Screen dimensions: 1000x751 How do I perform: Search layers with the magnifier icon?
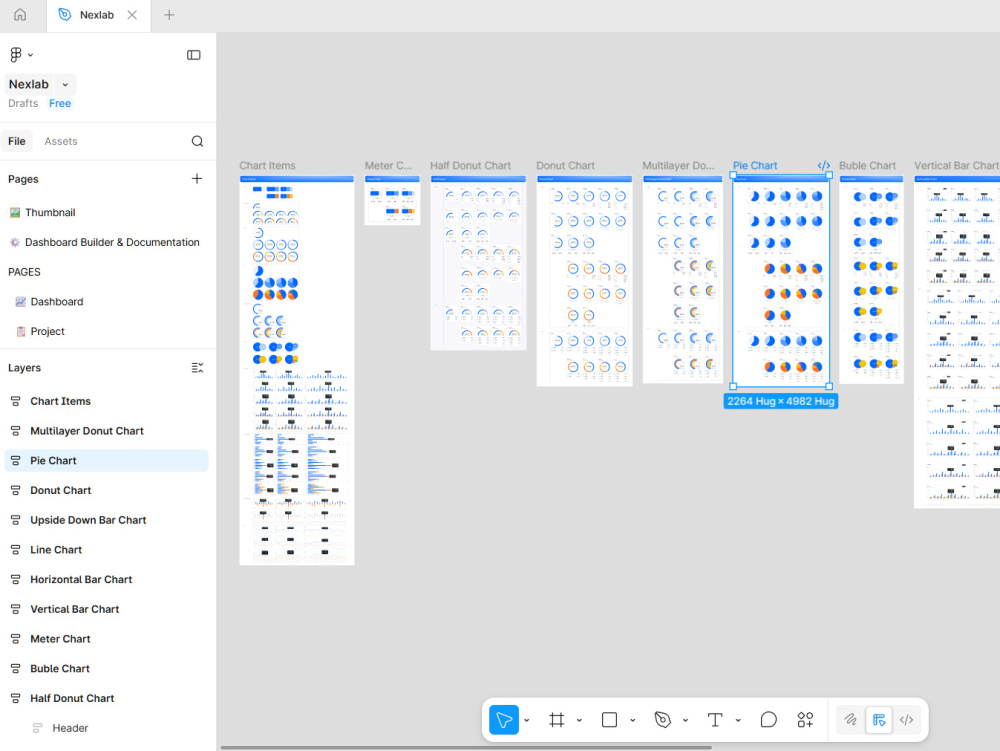(x=197, y=142)
